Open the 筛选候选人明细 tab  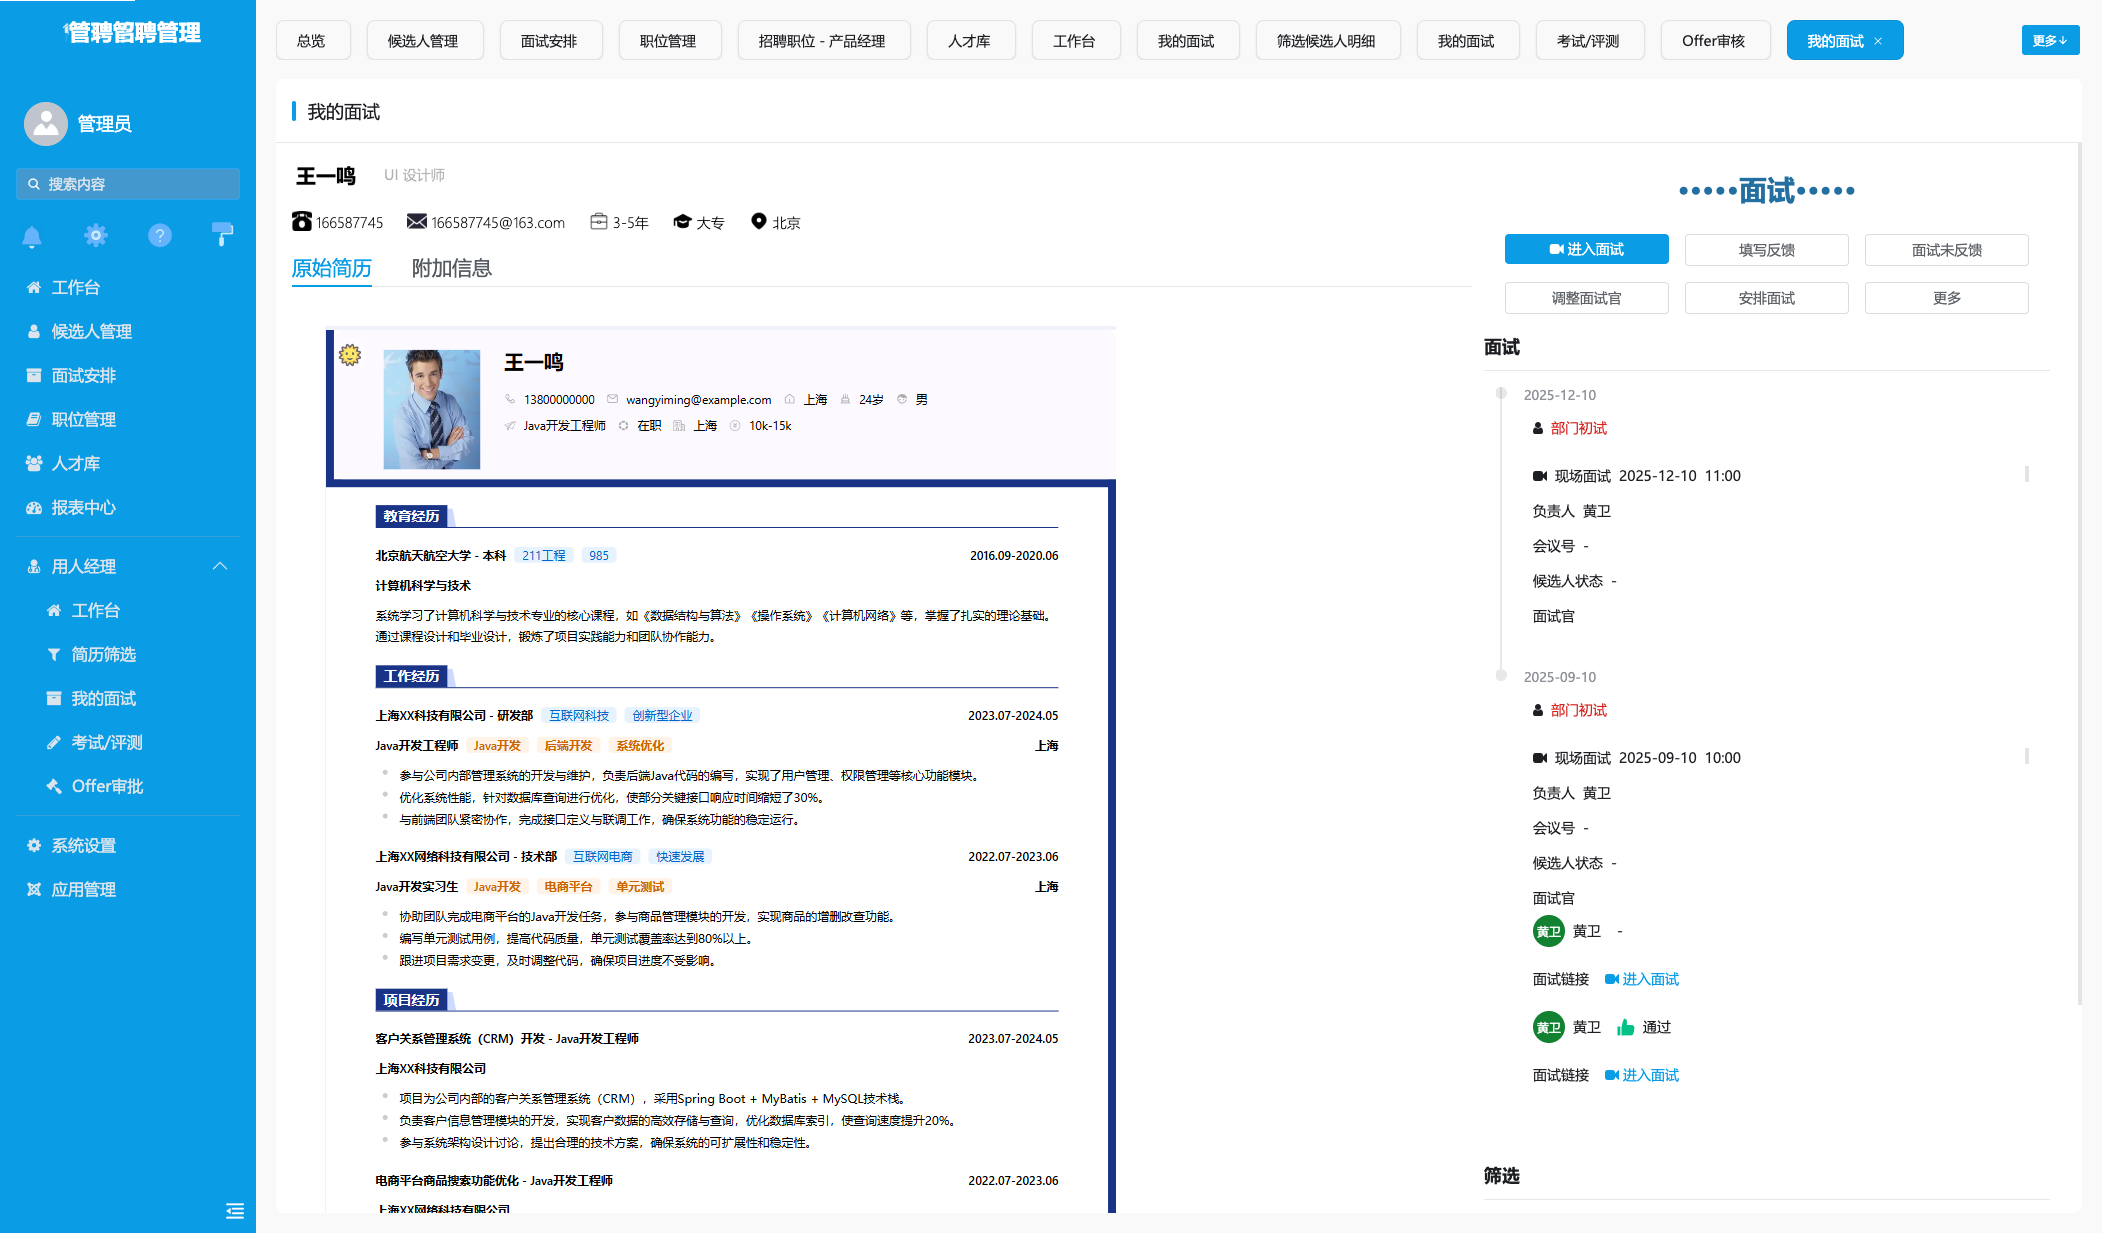coord(1326,41)
